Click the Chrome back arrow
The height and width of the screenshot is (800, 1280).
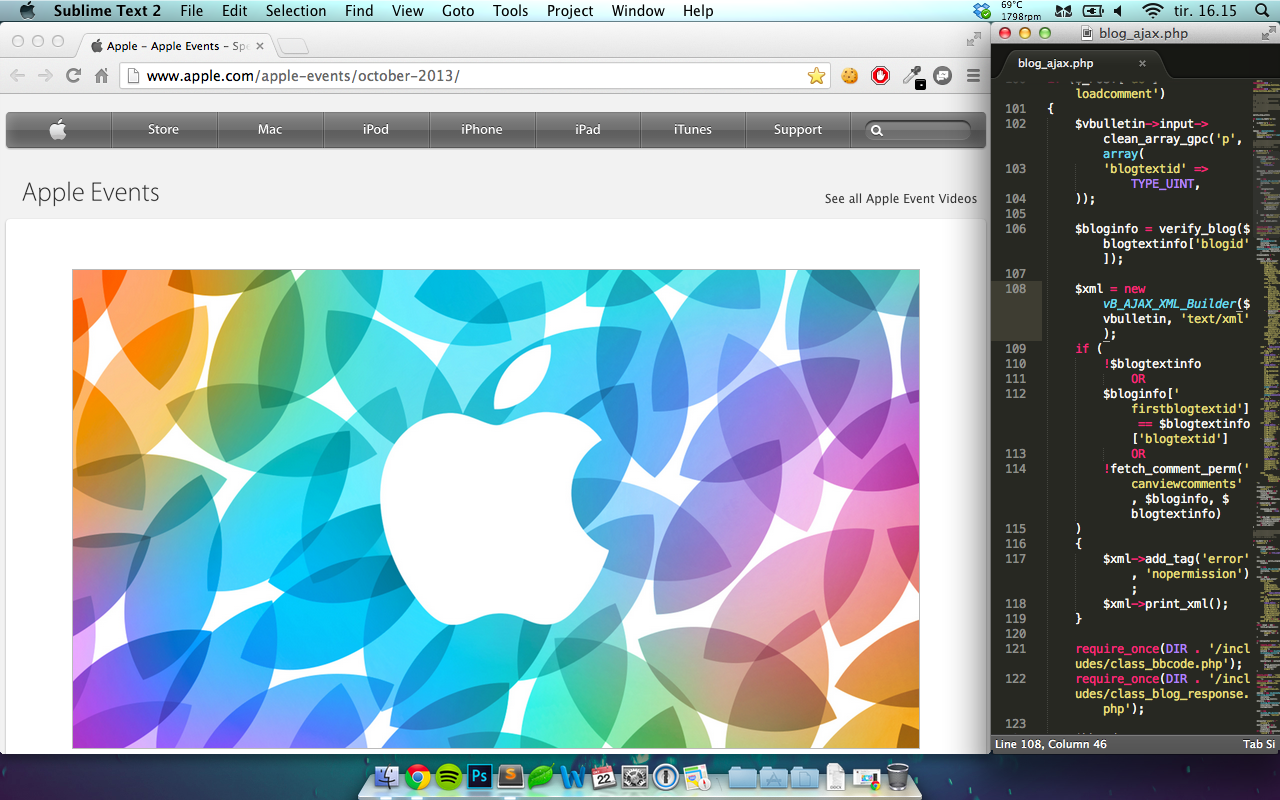click(x=17, y=75)
